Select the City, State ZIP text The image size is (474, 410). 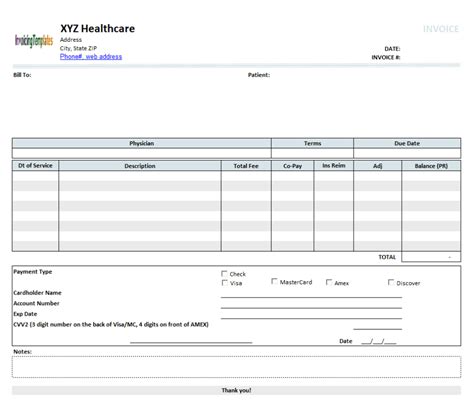point(78,48)
